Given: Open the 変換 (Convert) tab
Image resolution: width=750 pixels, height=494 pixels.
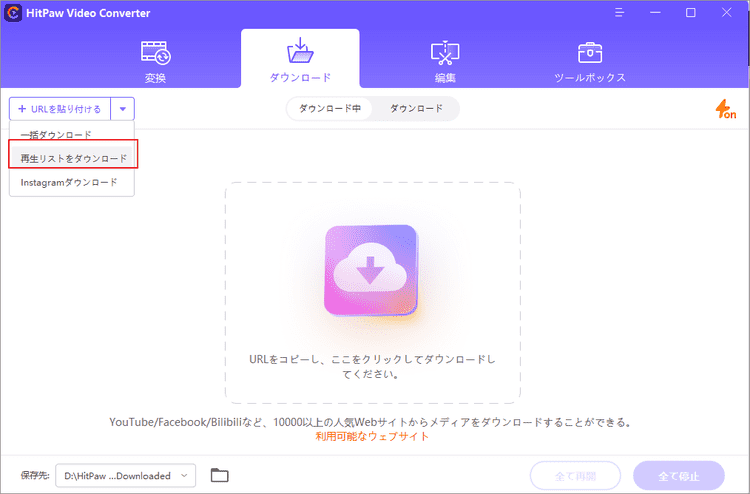Looking at the screenshot, I should (x=155, y=62).
